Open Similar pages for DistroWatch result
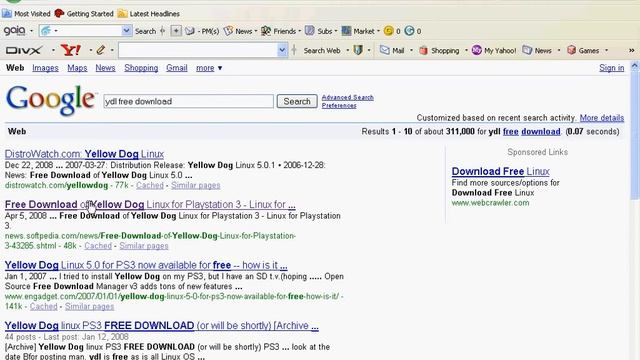This screenshot has height=360, width=640. (196, 186)
